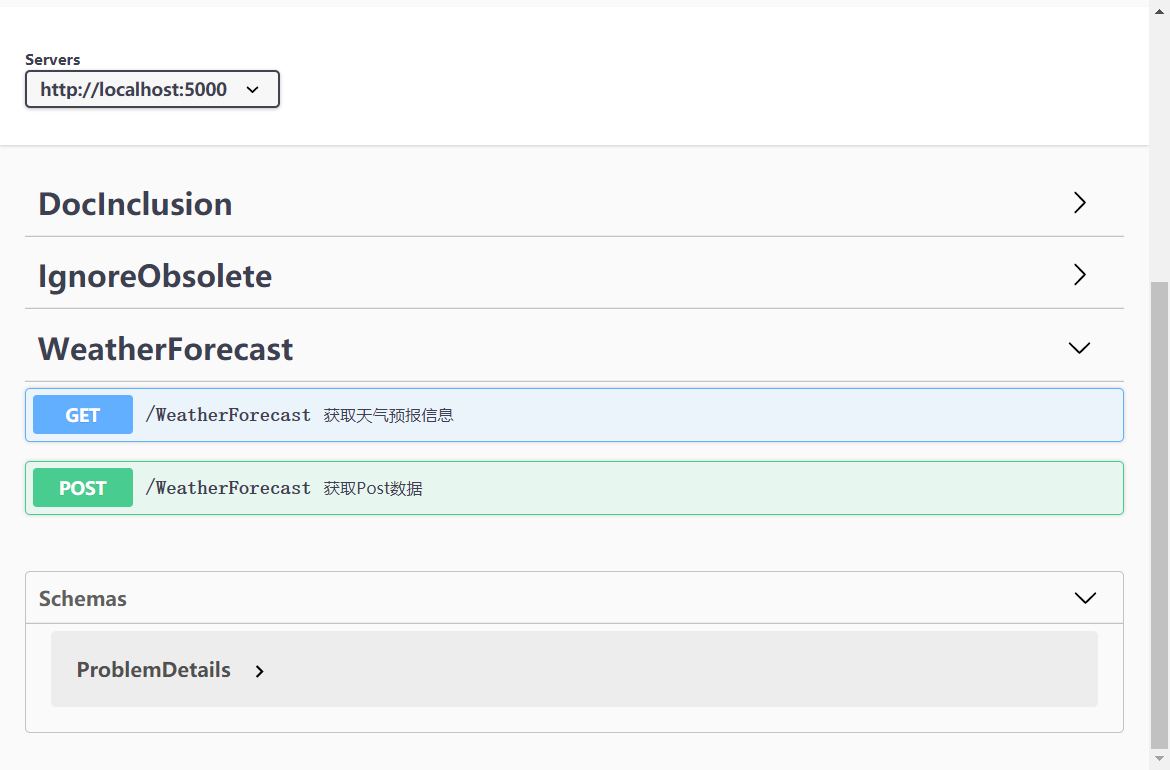The width and height of the screenshot is (1170, 770).
Task: Open the server selection dropdown
Action: (152, 89)
